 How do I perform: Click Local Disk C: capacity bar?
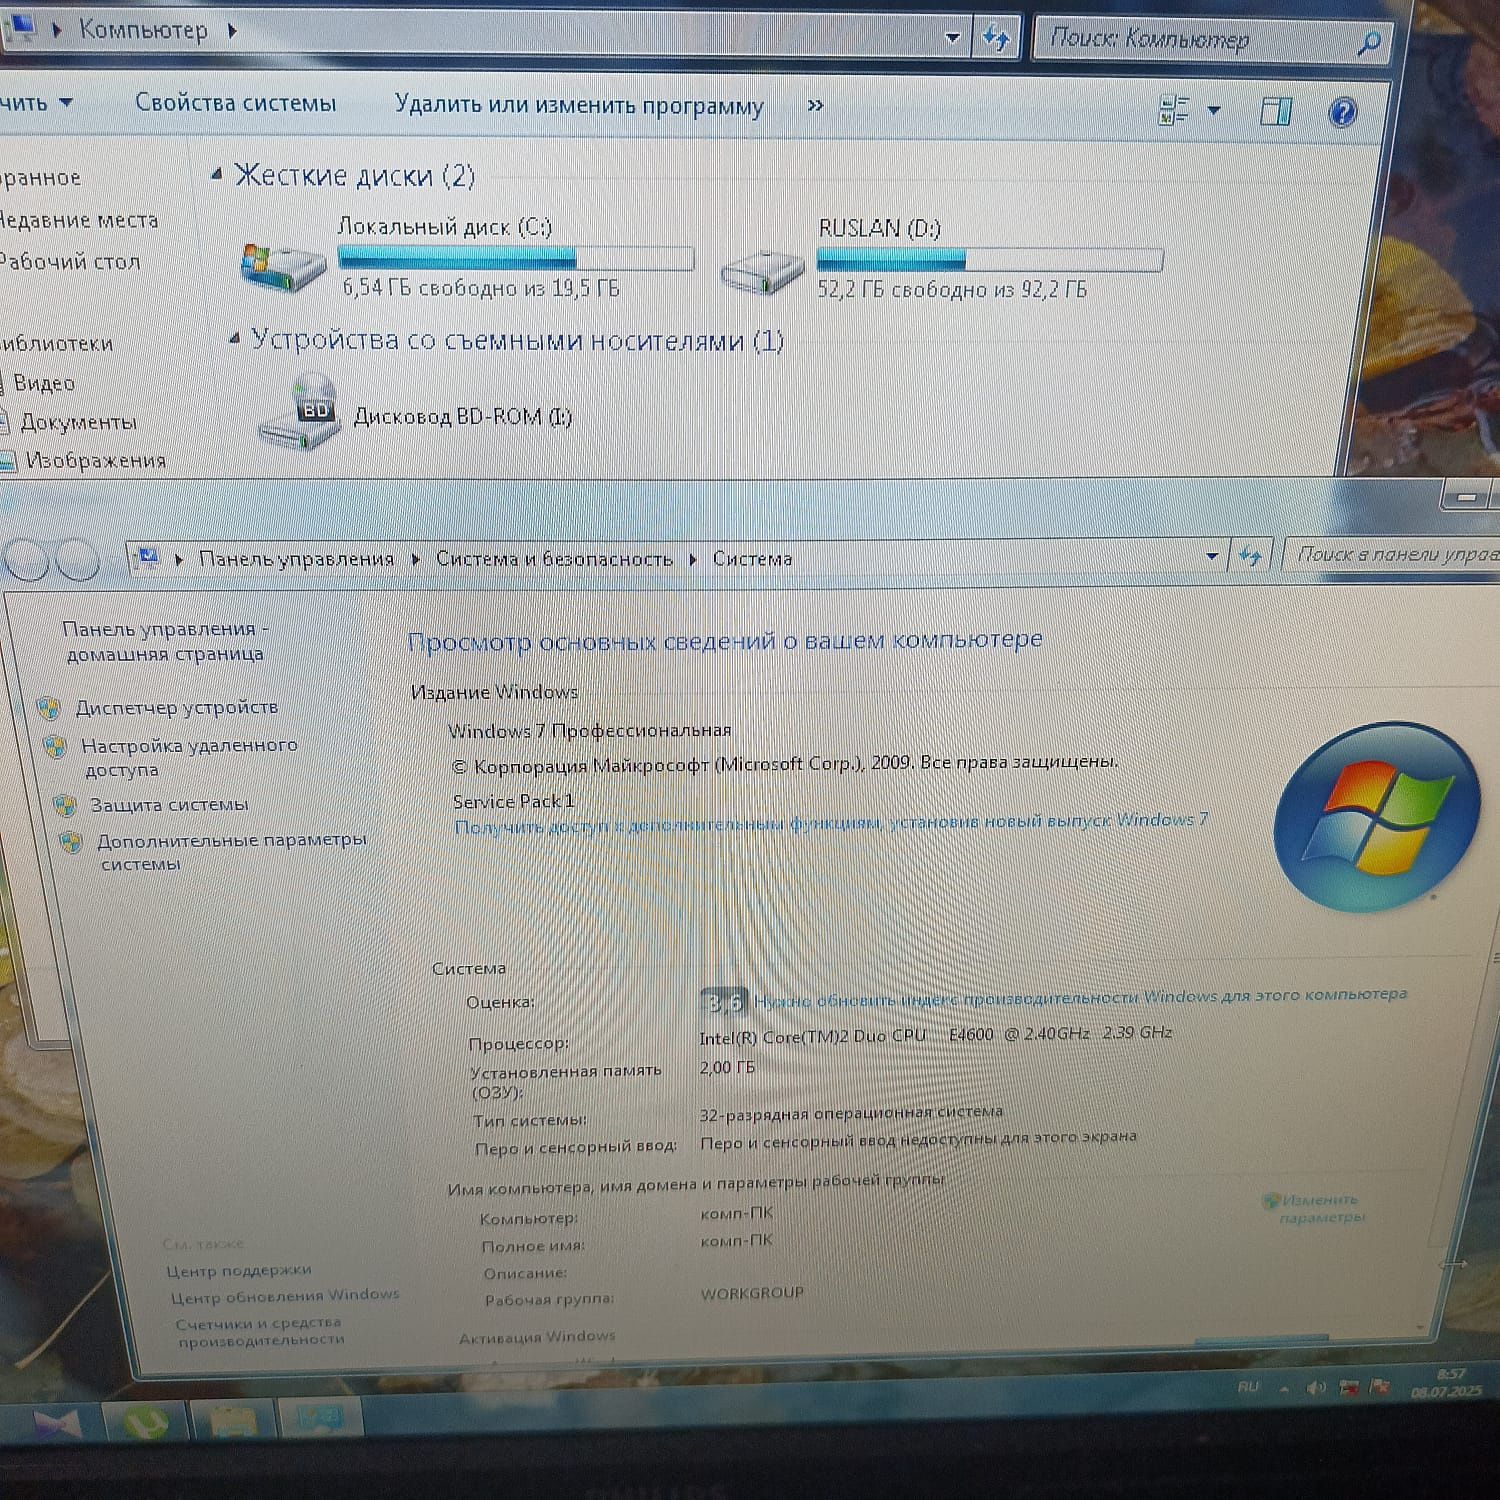[x=515, y=258]
